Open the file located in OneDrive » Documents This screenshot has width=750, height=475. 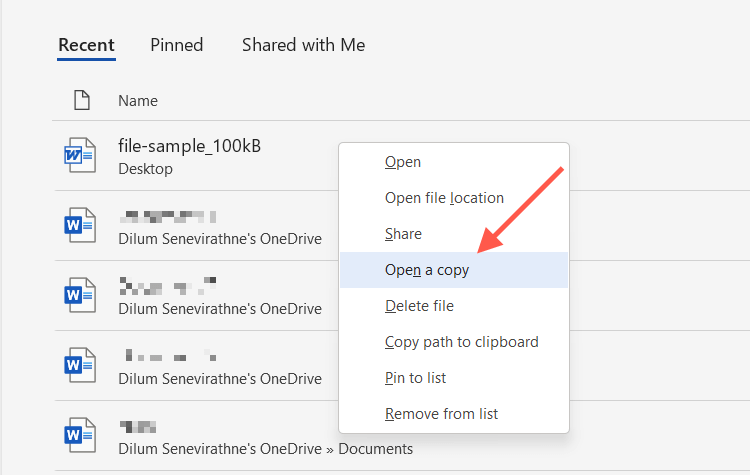[x=265, y=449]
